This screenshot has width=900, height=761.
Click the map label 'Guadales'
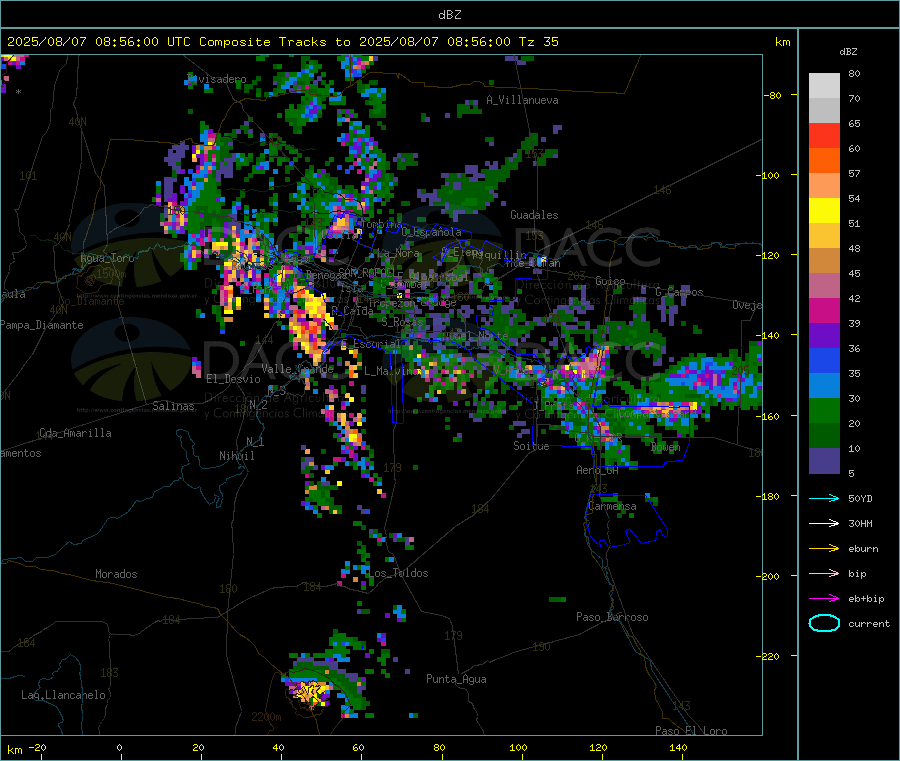534,215
